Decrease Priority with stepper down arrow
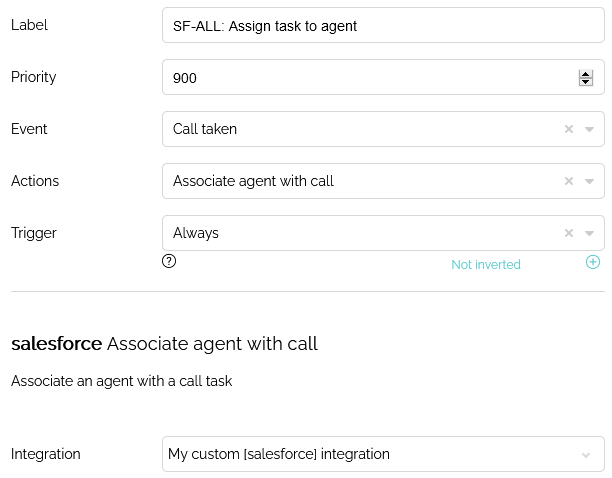The height and width of the screenshot is (478, 612). pos(585,82)
